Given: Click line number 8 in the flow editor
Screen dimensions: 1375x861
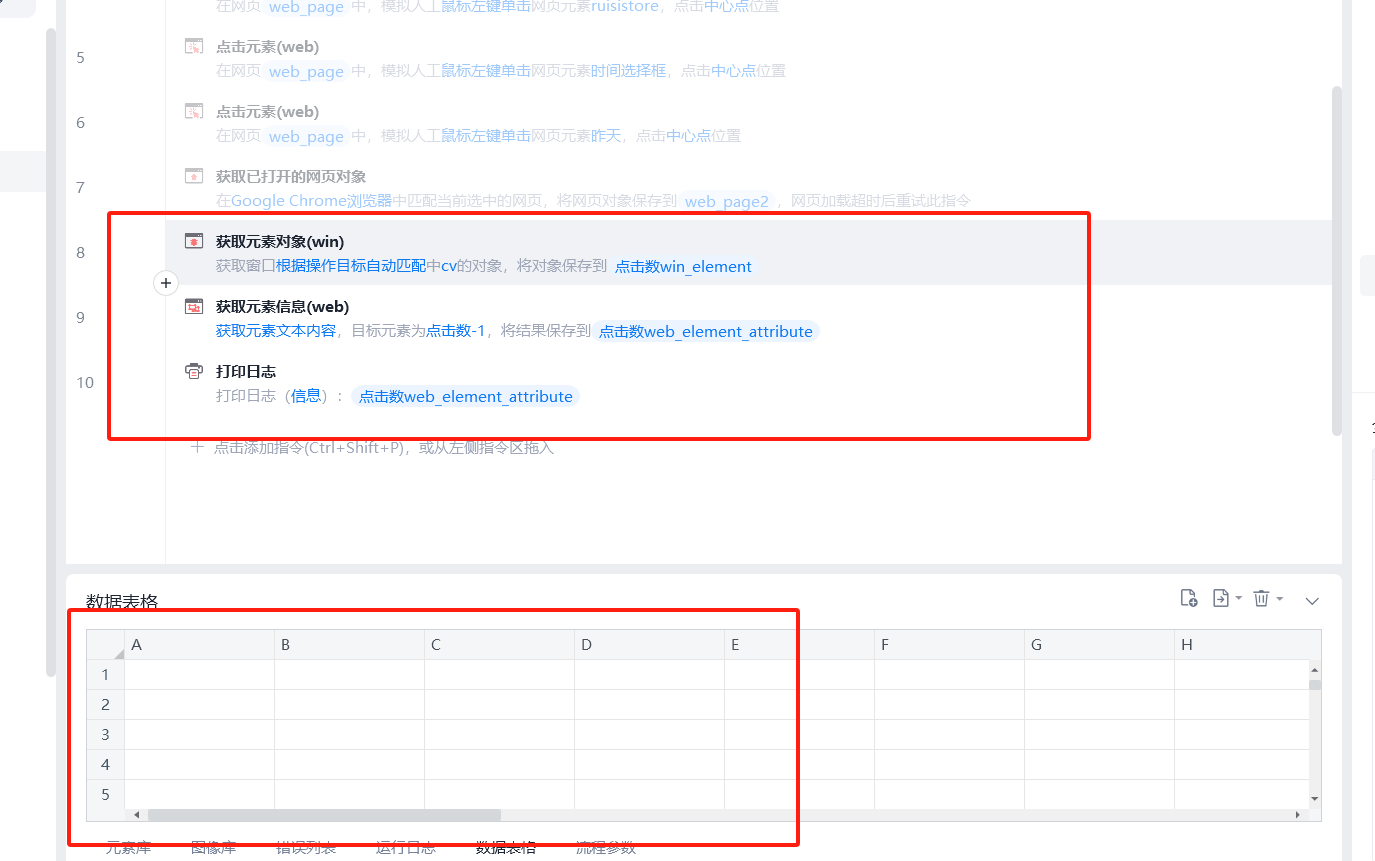Looking at the screenshot, I should pyautogui.click(x=81, y=253).
